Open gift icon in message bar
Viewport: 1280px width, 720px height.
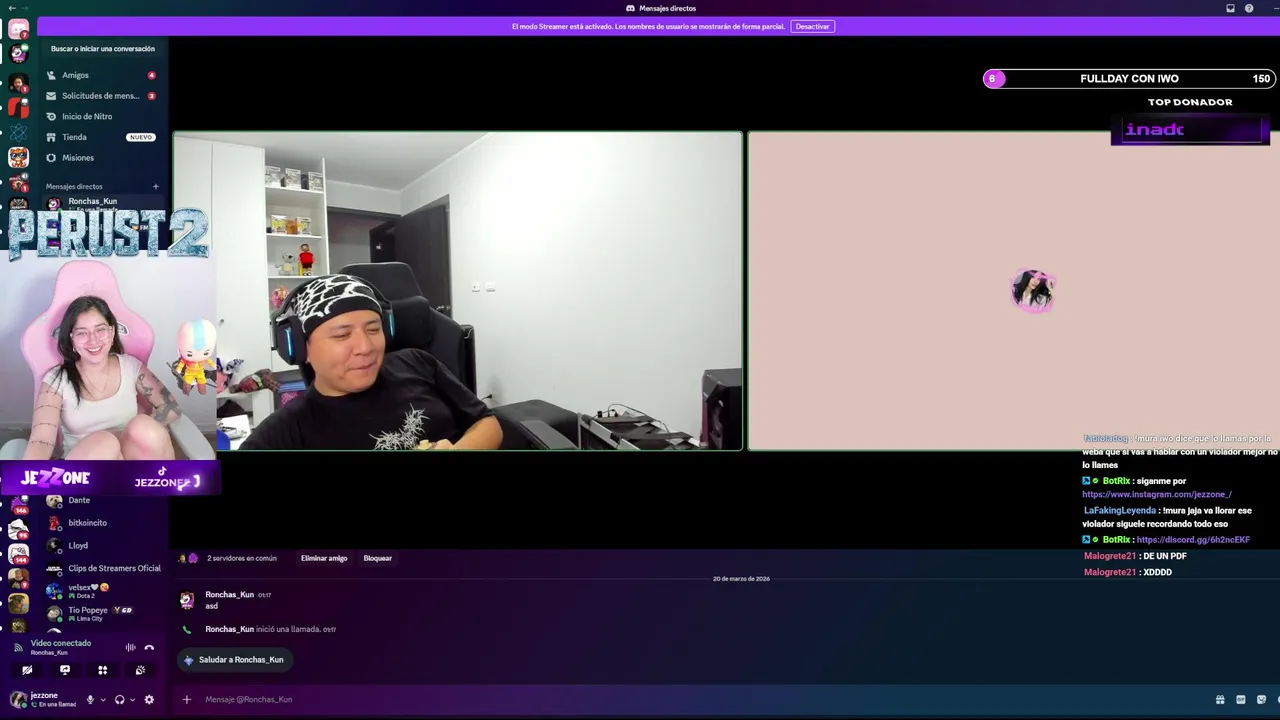tap(1220, 699)
